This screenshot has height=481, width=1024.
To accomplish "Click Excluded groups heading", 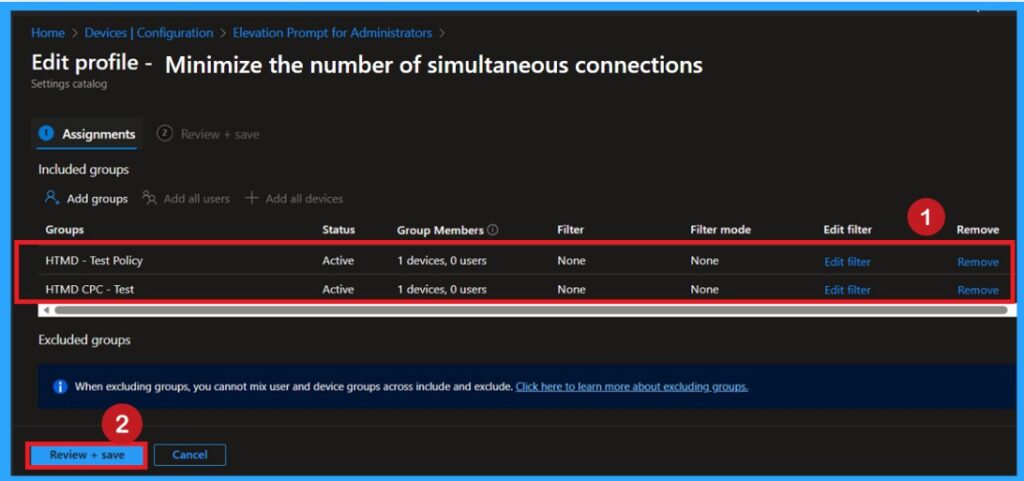I will click(x=84, y=340).
